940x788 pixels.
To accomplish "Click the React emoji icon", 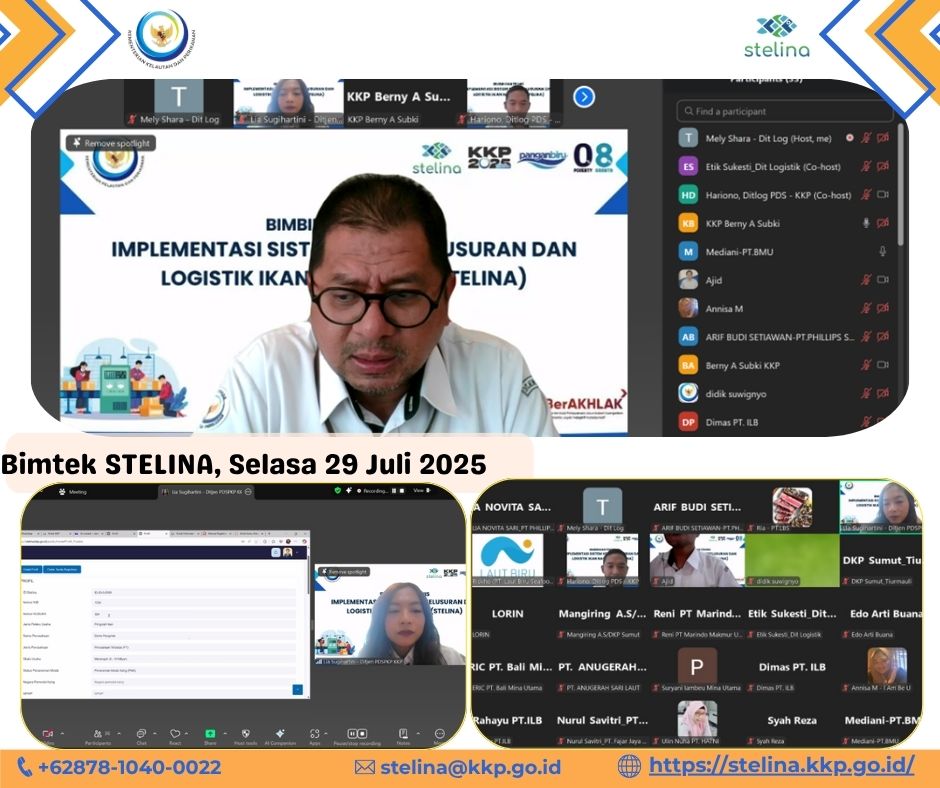I will (x=174, y=733).
